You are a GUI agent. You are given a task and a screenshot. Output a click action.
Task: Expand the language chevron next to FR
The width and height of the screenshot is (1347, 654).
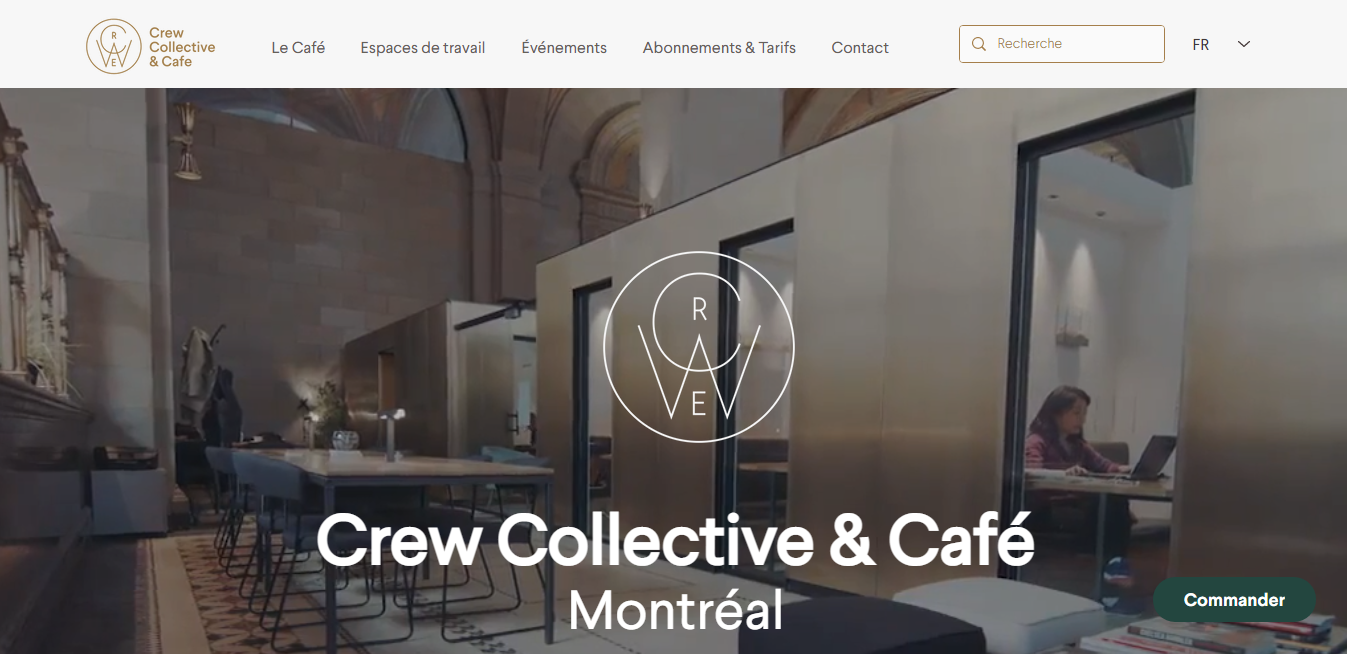coord(1244,44)
